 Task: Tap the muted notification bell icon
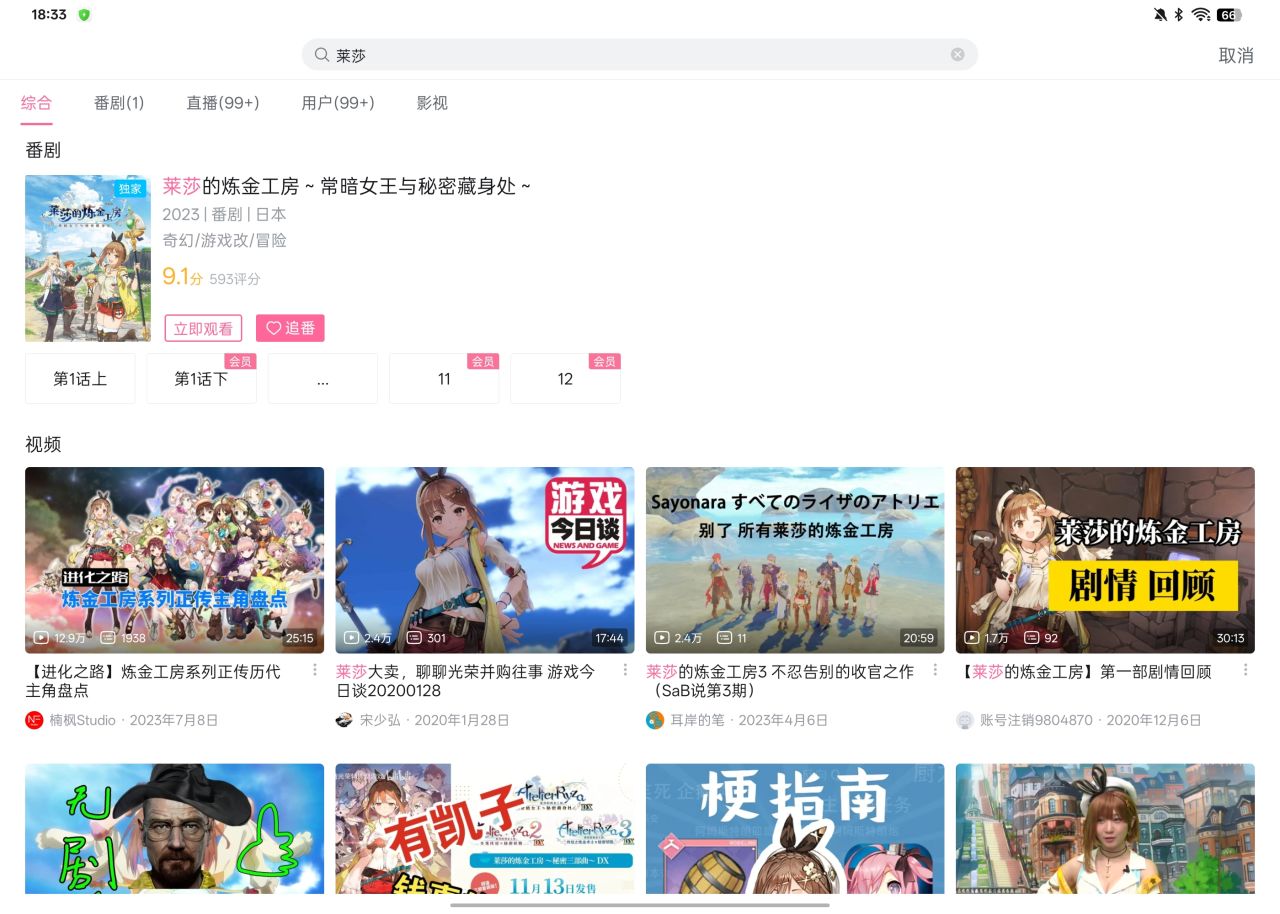[1160, 15]
